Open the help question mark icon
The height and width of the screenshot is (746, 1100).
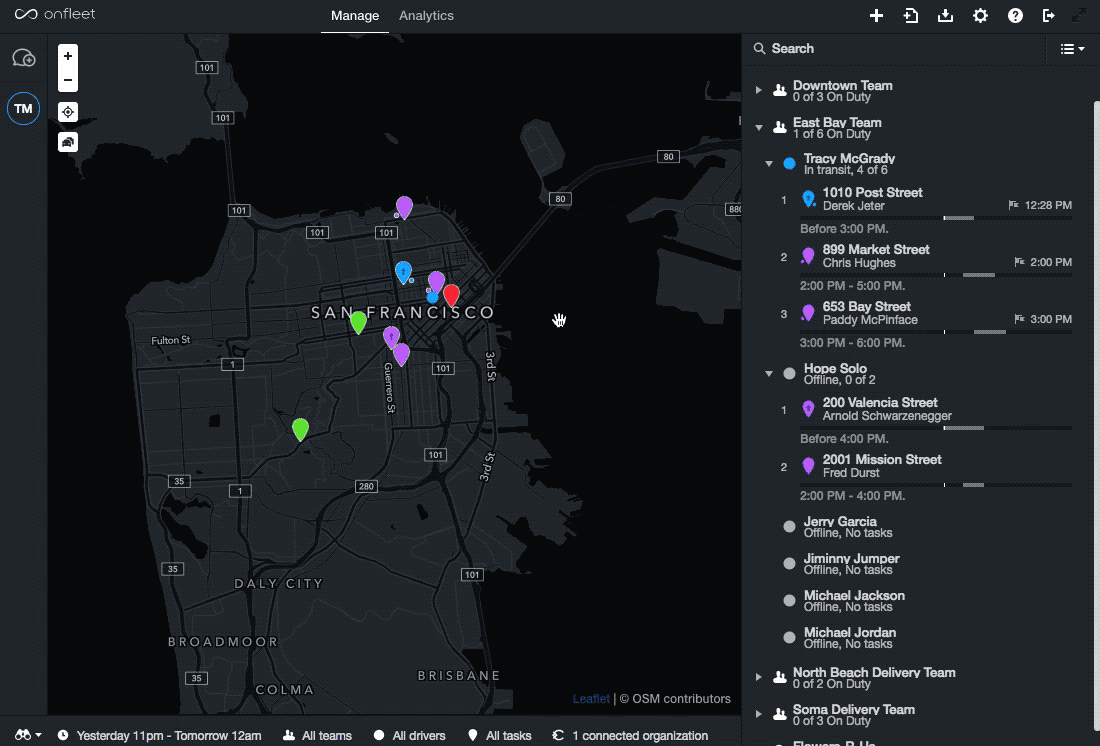1015,15
